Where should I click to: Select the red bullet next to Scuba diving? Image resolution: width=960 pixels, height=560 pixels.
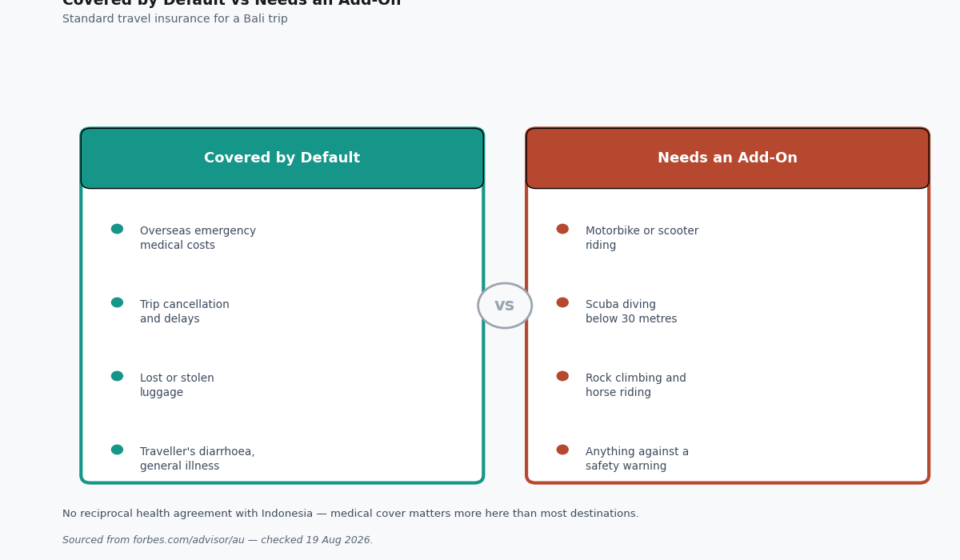(x=563, y=302)
